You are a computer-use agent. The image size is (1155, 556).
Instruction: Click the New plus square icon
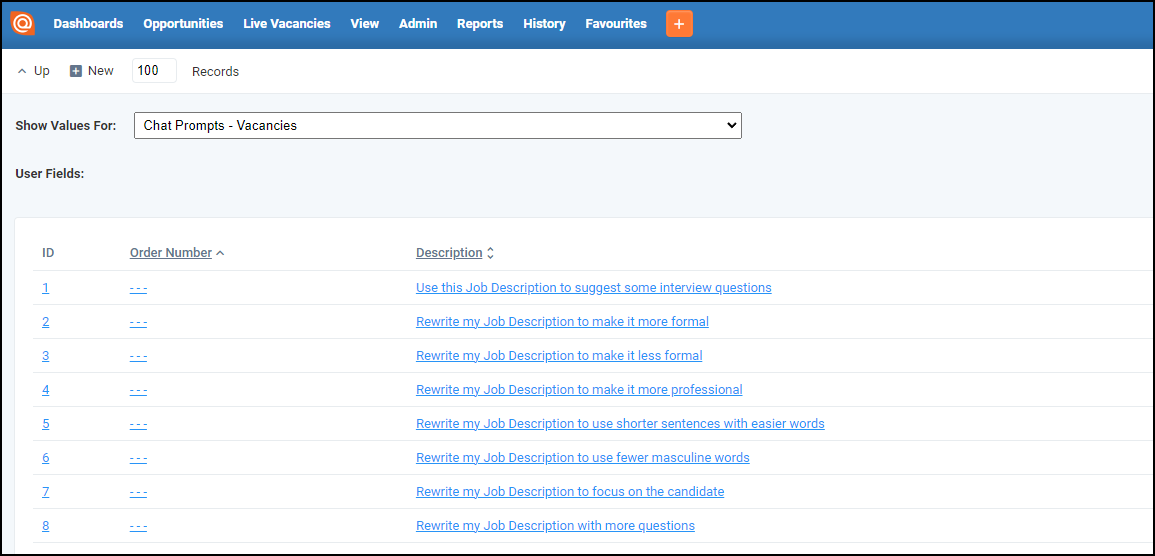pyautogui.click(x=76, y=71)
